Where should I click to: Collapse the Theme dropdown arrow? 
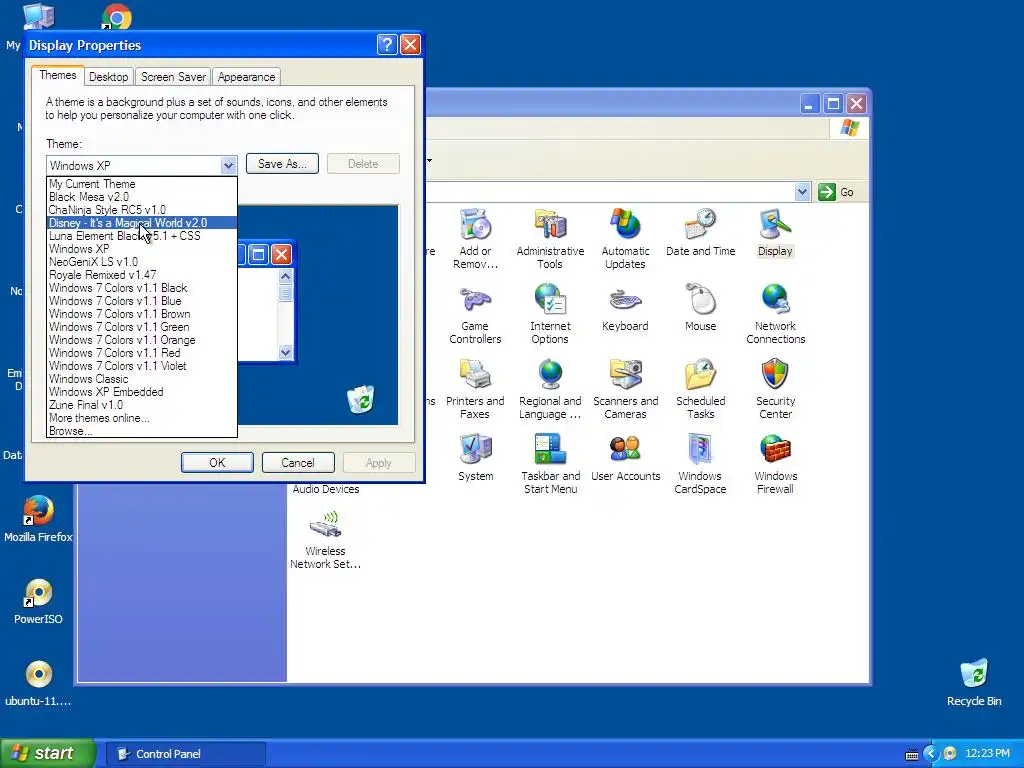(x=228, y=165)
